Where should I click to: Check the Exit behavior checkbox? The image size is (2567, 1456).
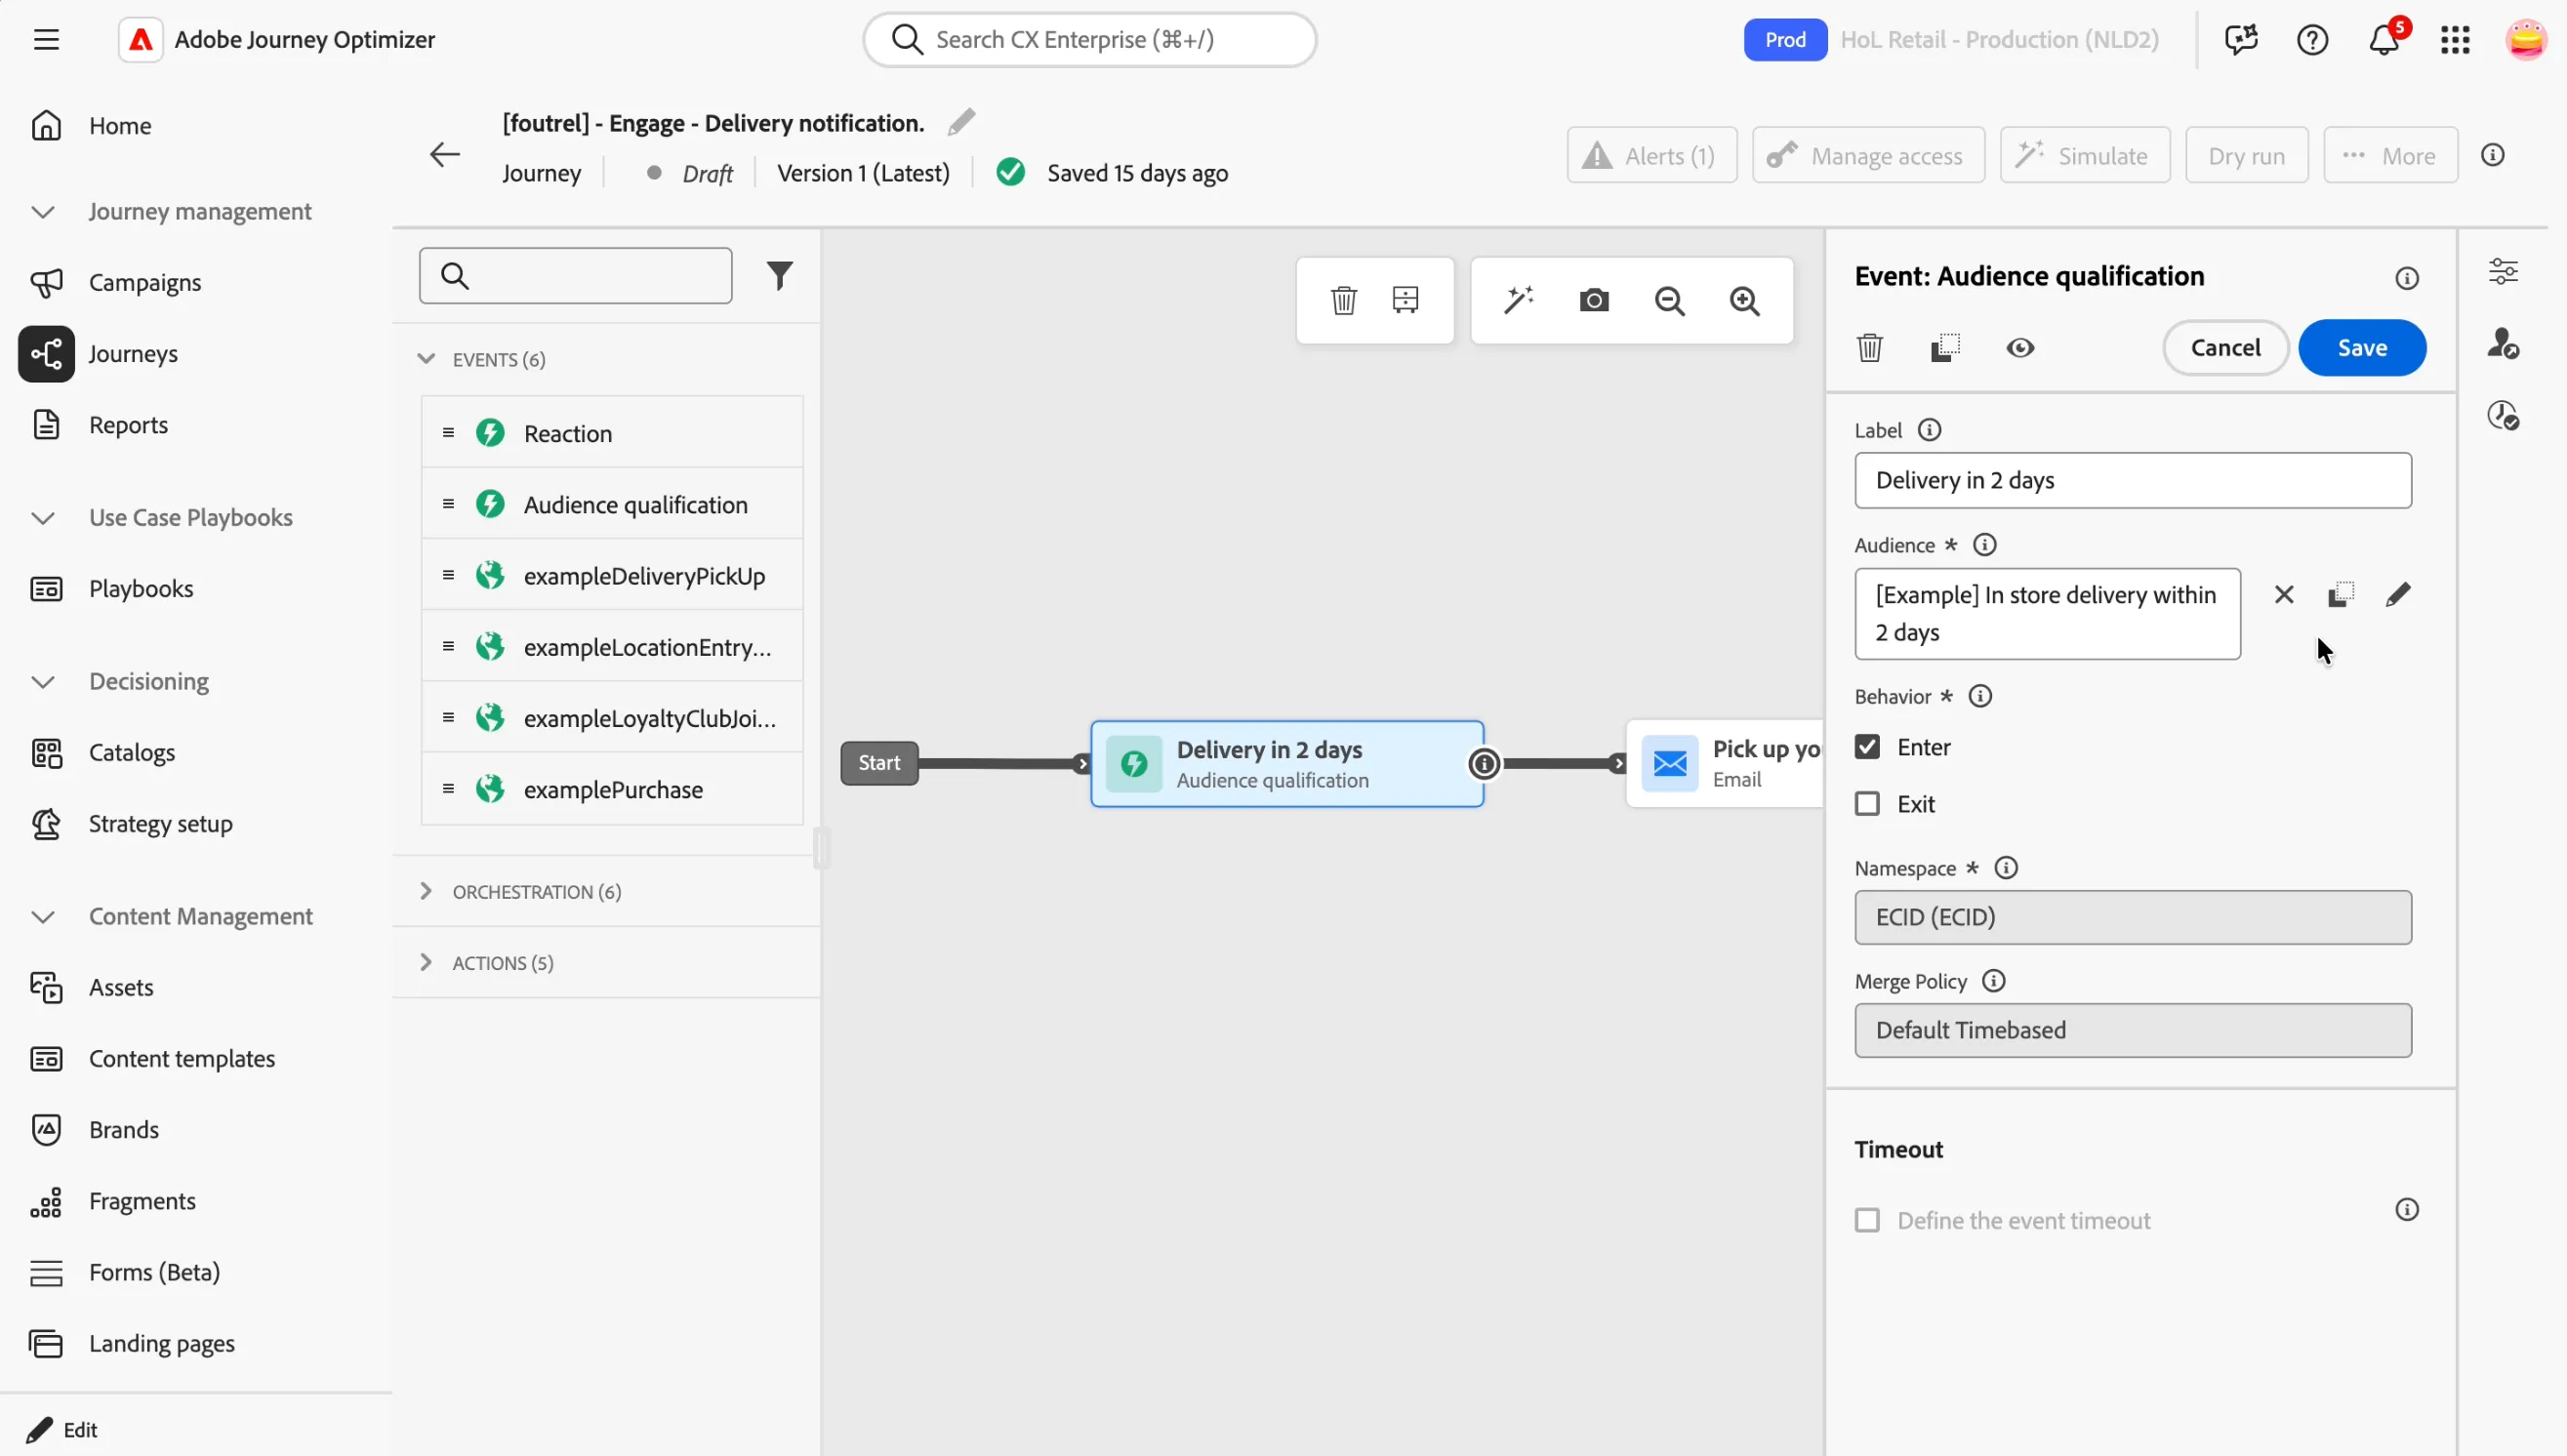[1866, 804]
